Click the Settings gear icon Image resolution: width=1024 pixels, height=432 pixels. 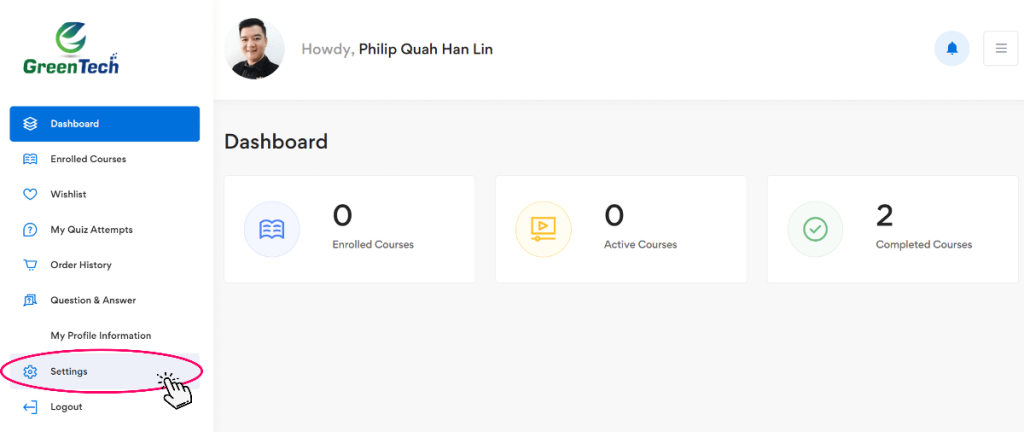coord(30,372)
